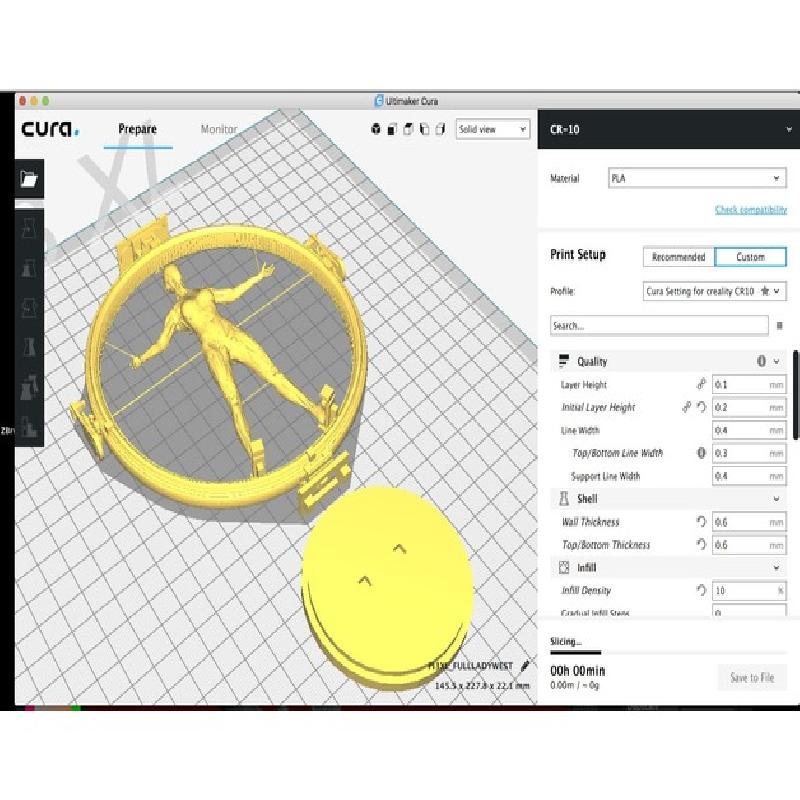Collapse the Quality section chevron
The width and height of the screenshot is (800, 800).
777,361
